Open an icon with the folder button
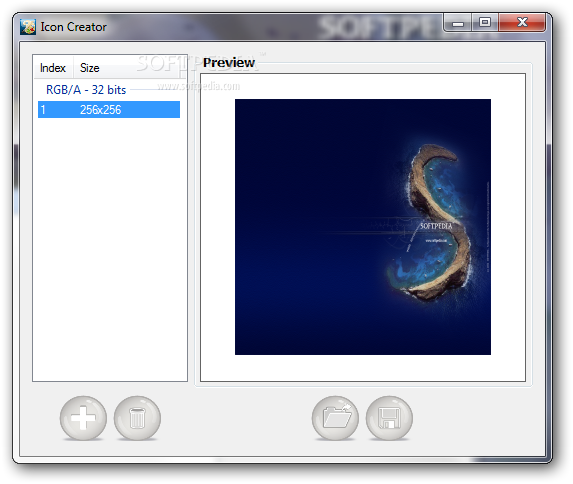This screenshot has width=573, height=484. [335, 418]
